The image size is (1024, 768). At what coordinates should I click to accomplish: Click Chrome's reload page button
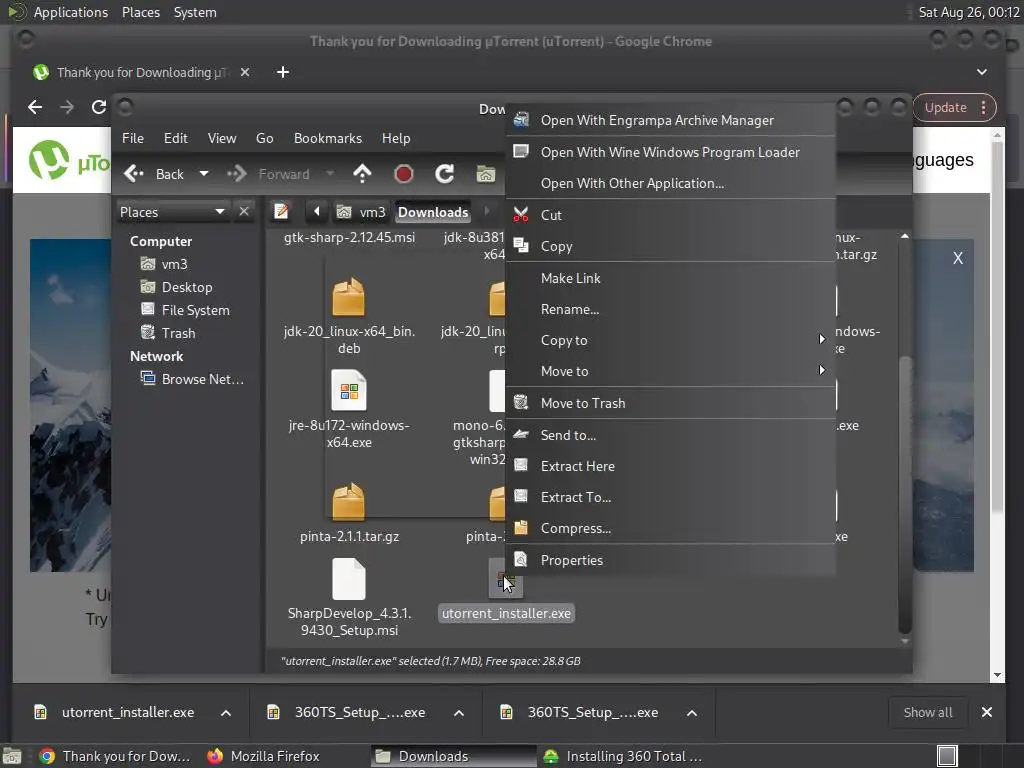click(x=99, y=107)
